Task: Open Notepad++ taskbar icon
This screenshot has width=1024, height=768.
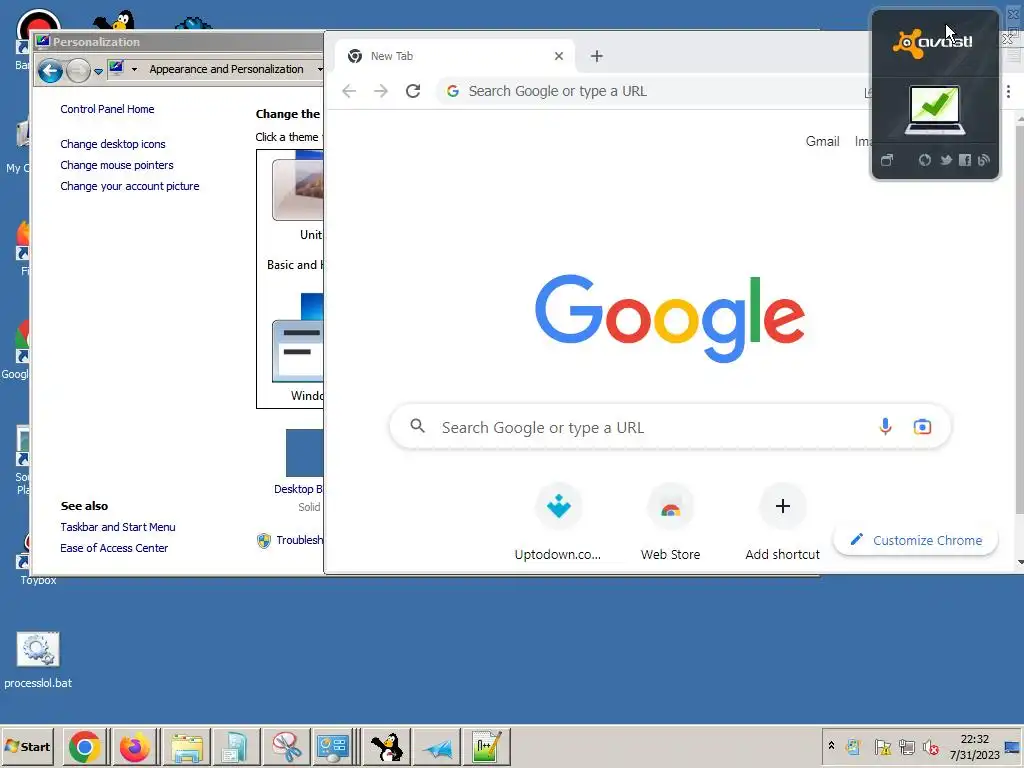Action: tap(486, 747)
